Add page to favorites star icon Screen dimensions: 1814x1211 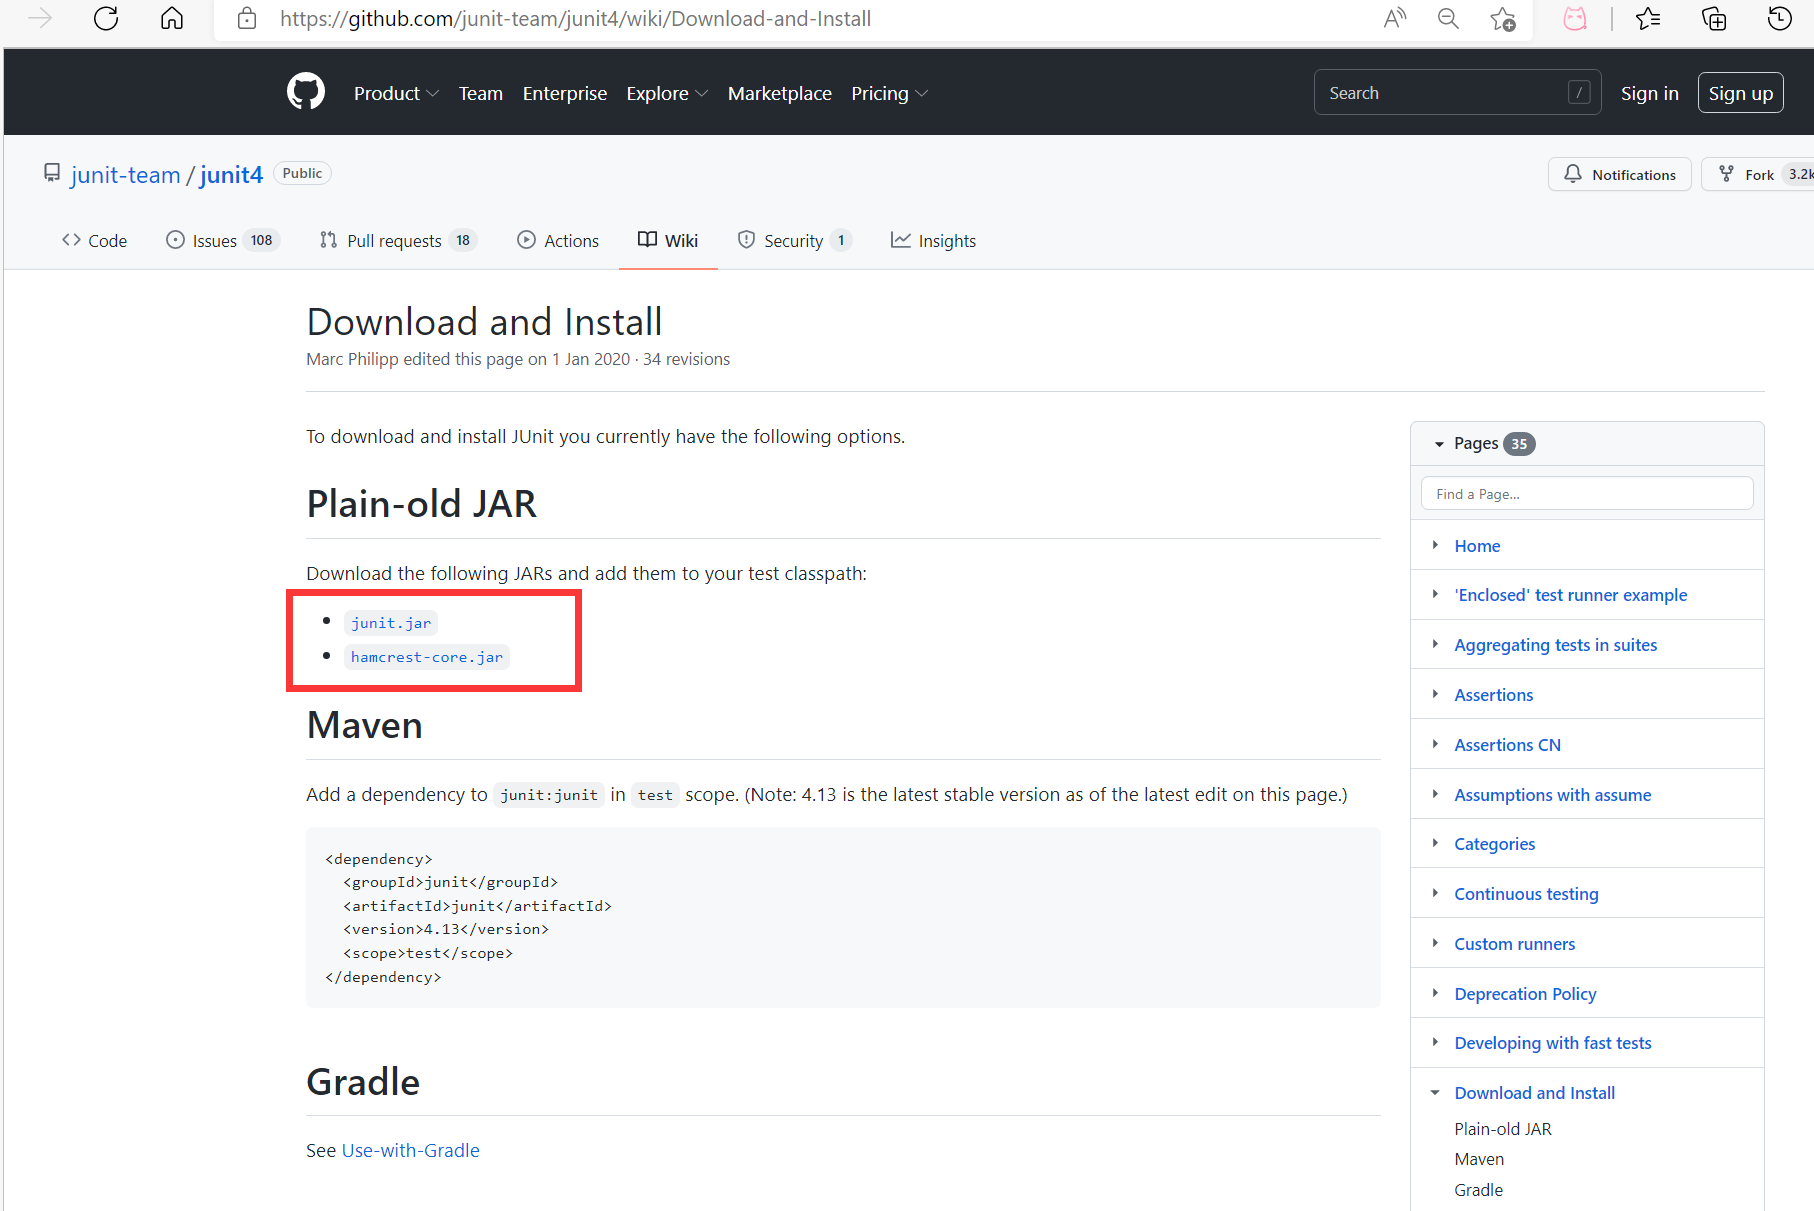point(1502,19)
